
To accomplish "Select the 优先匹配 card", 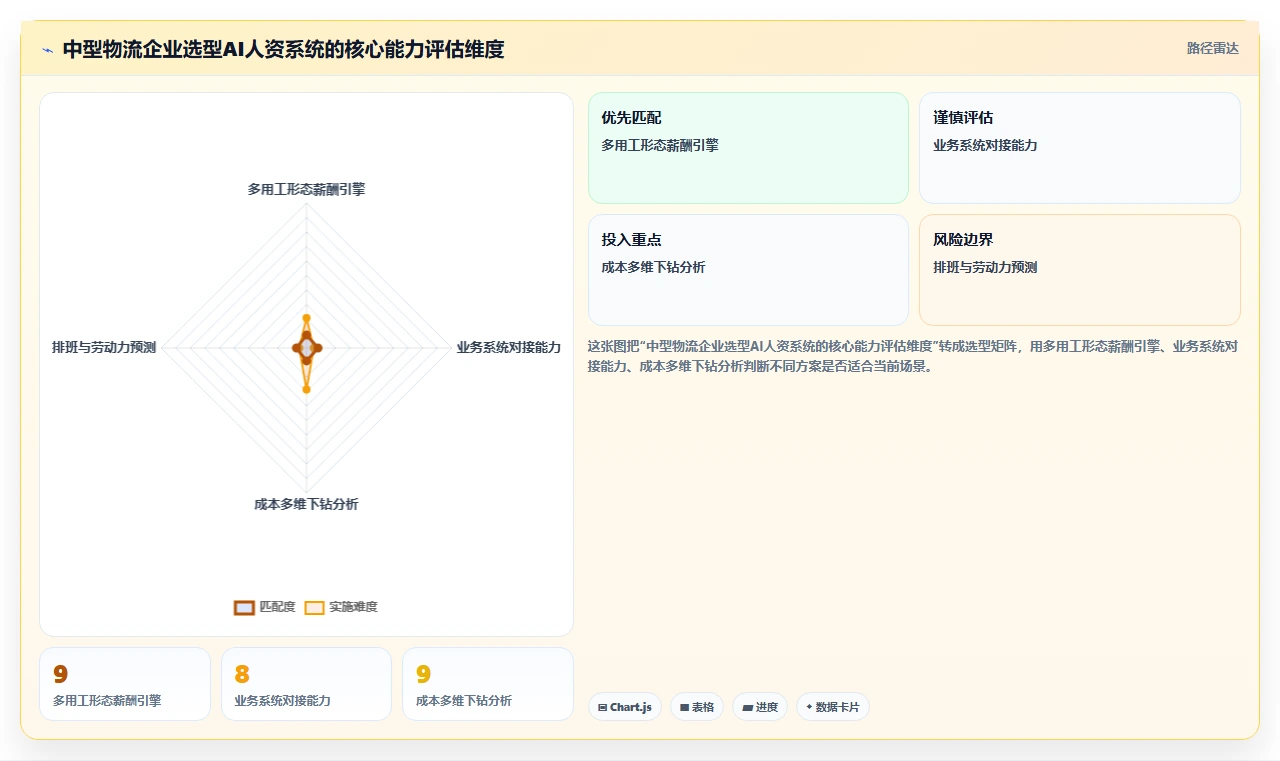I will pos(748,148).
